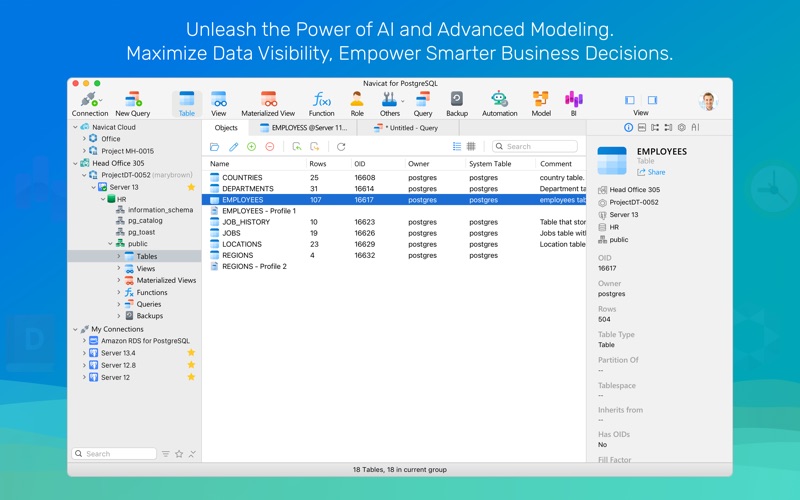Switch to Untitled - Query tab
The image size is (800, 500).
pos(406,128)
